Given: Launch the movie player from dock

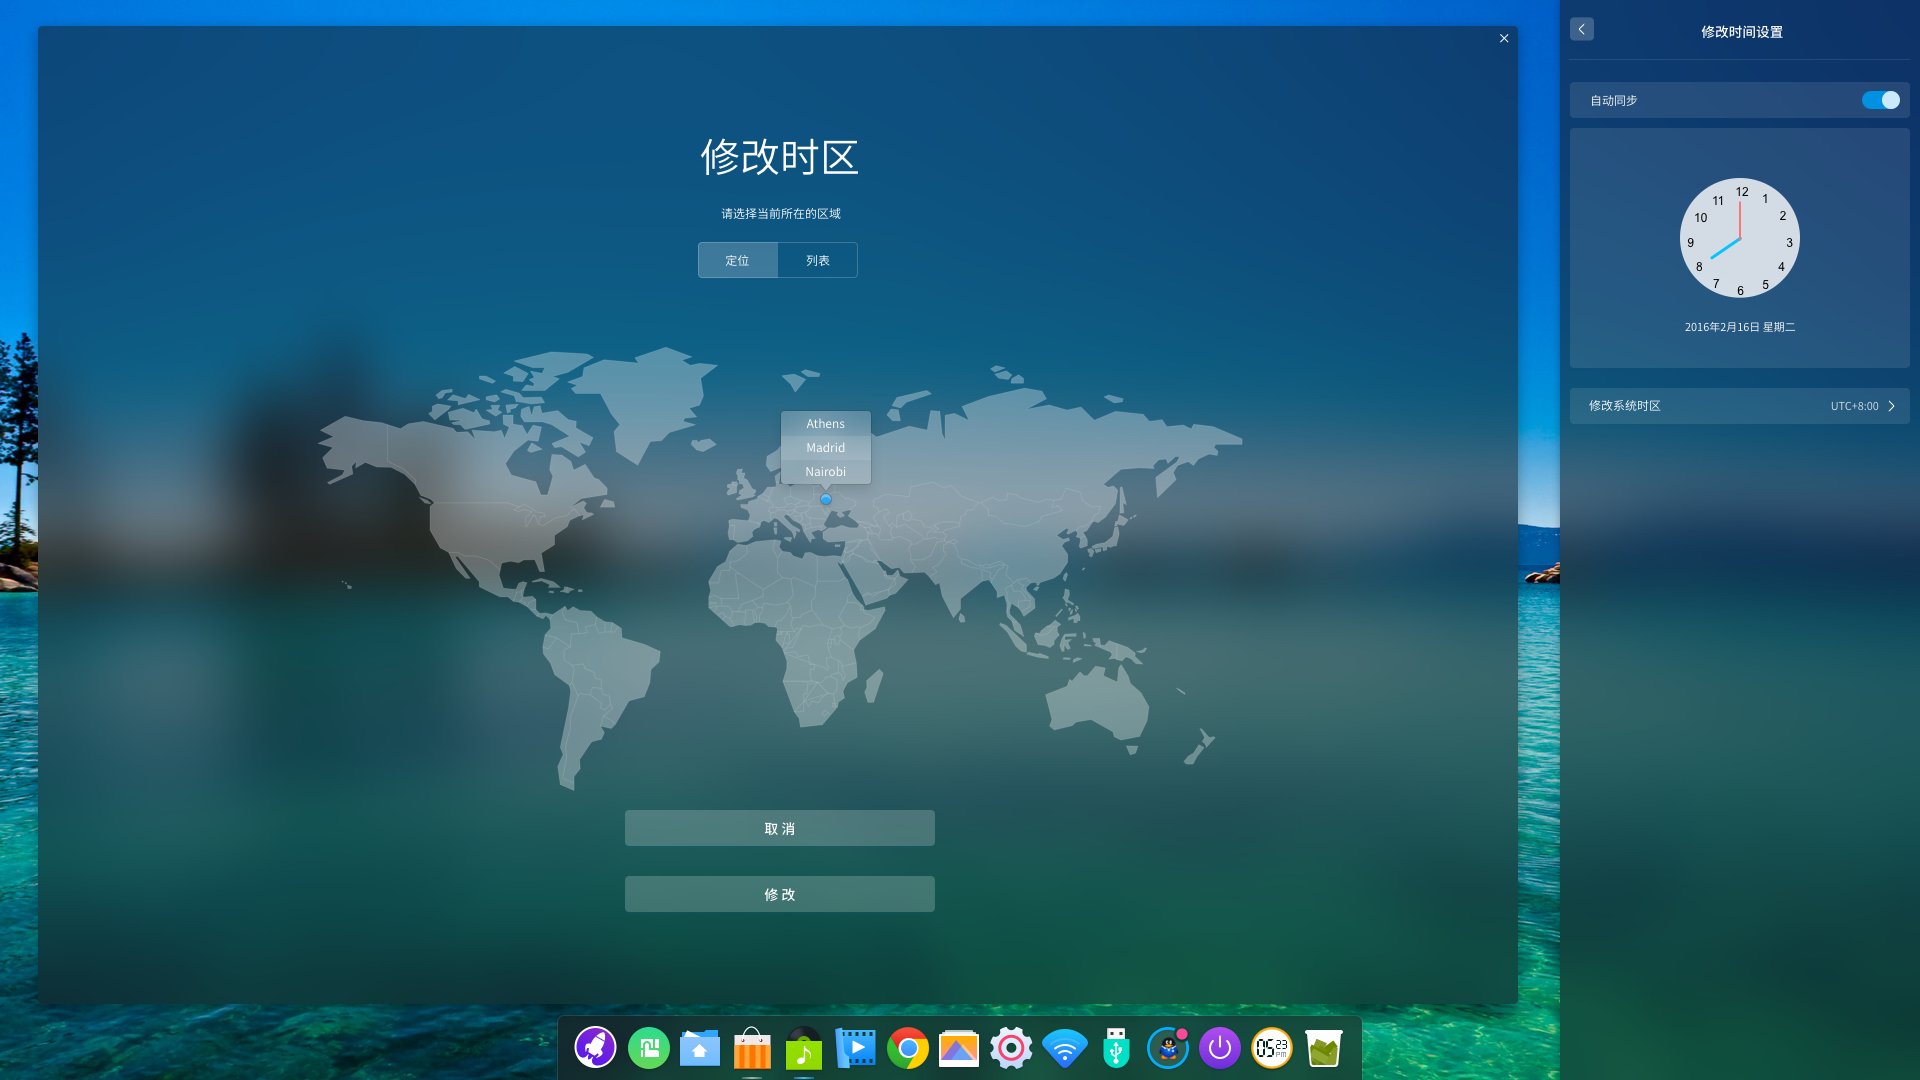Looking at the screenshot, I should pos(856,1048).
